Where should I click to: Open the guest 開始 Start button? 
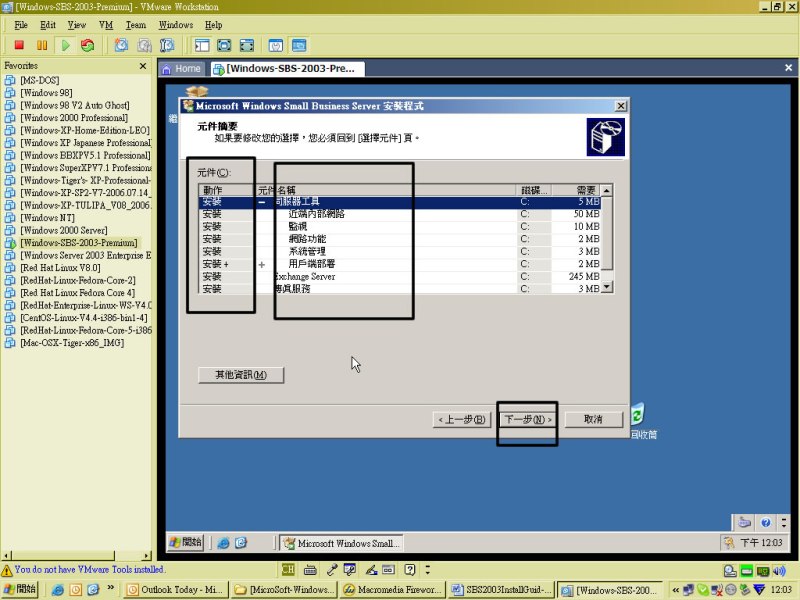pos(186,543)
